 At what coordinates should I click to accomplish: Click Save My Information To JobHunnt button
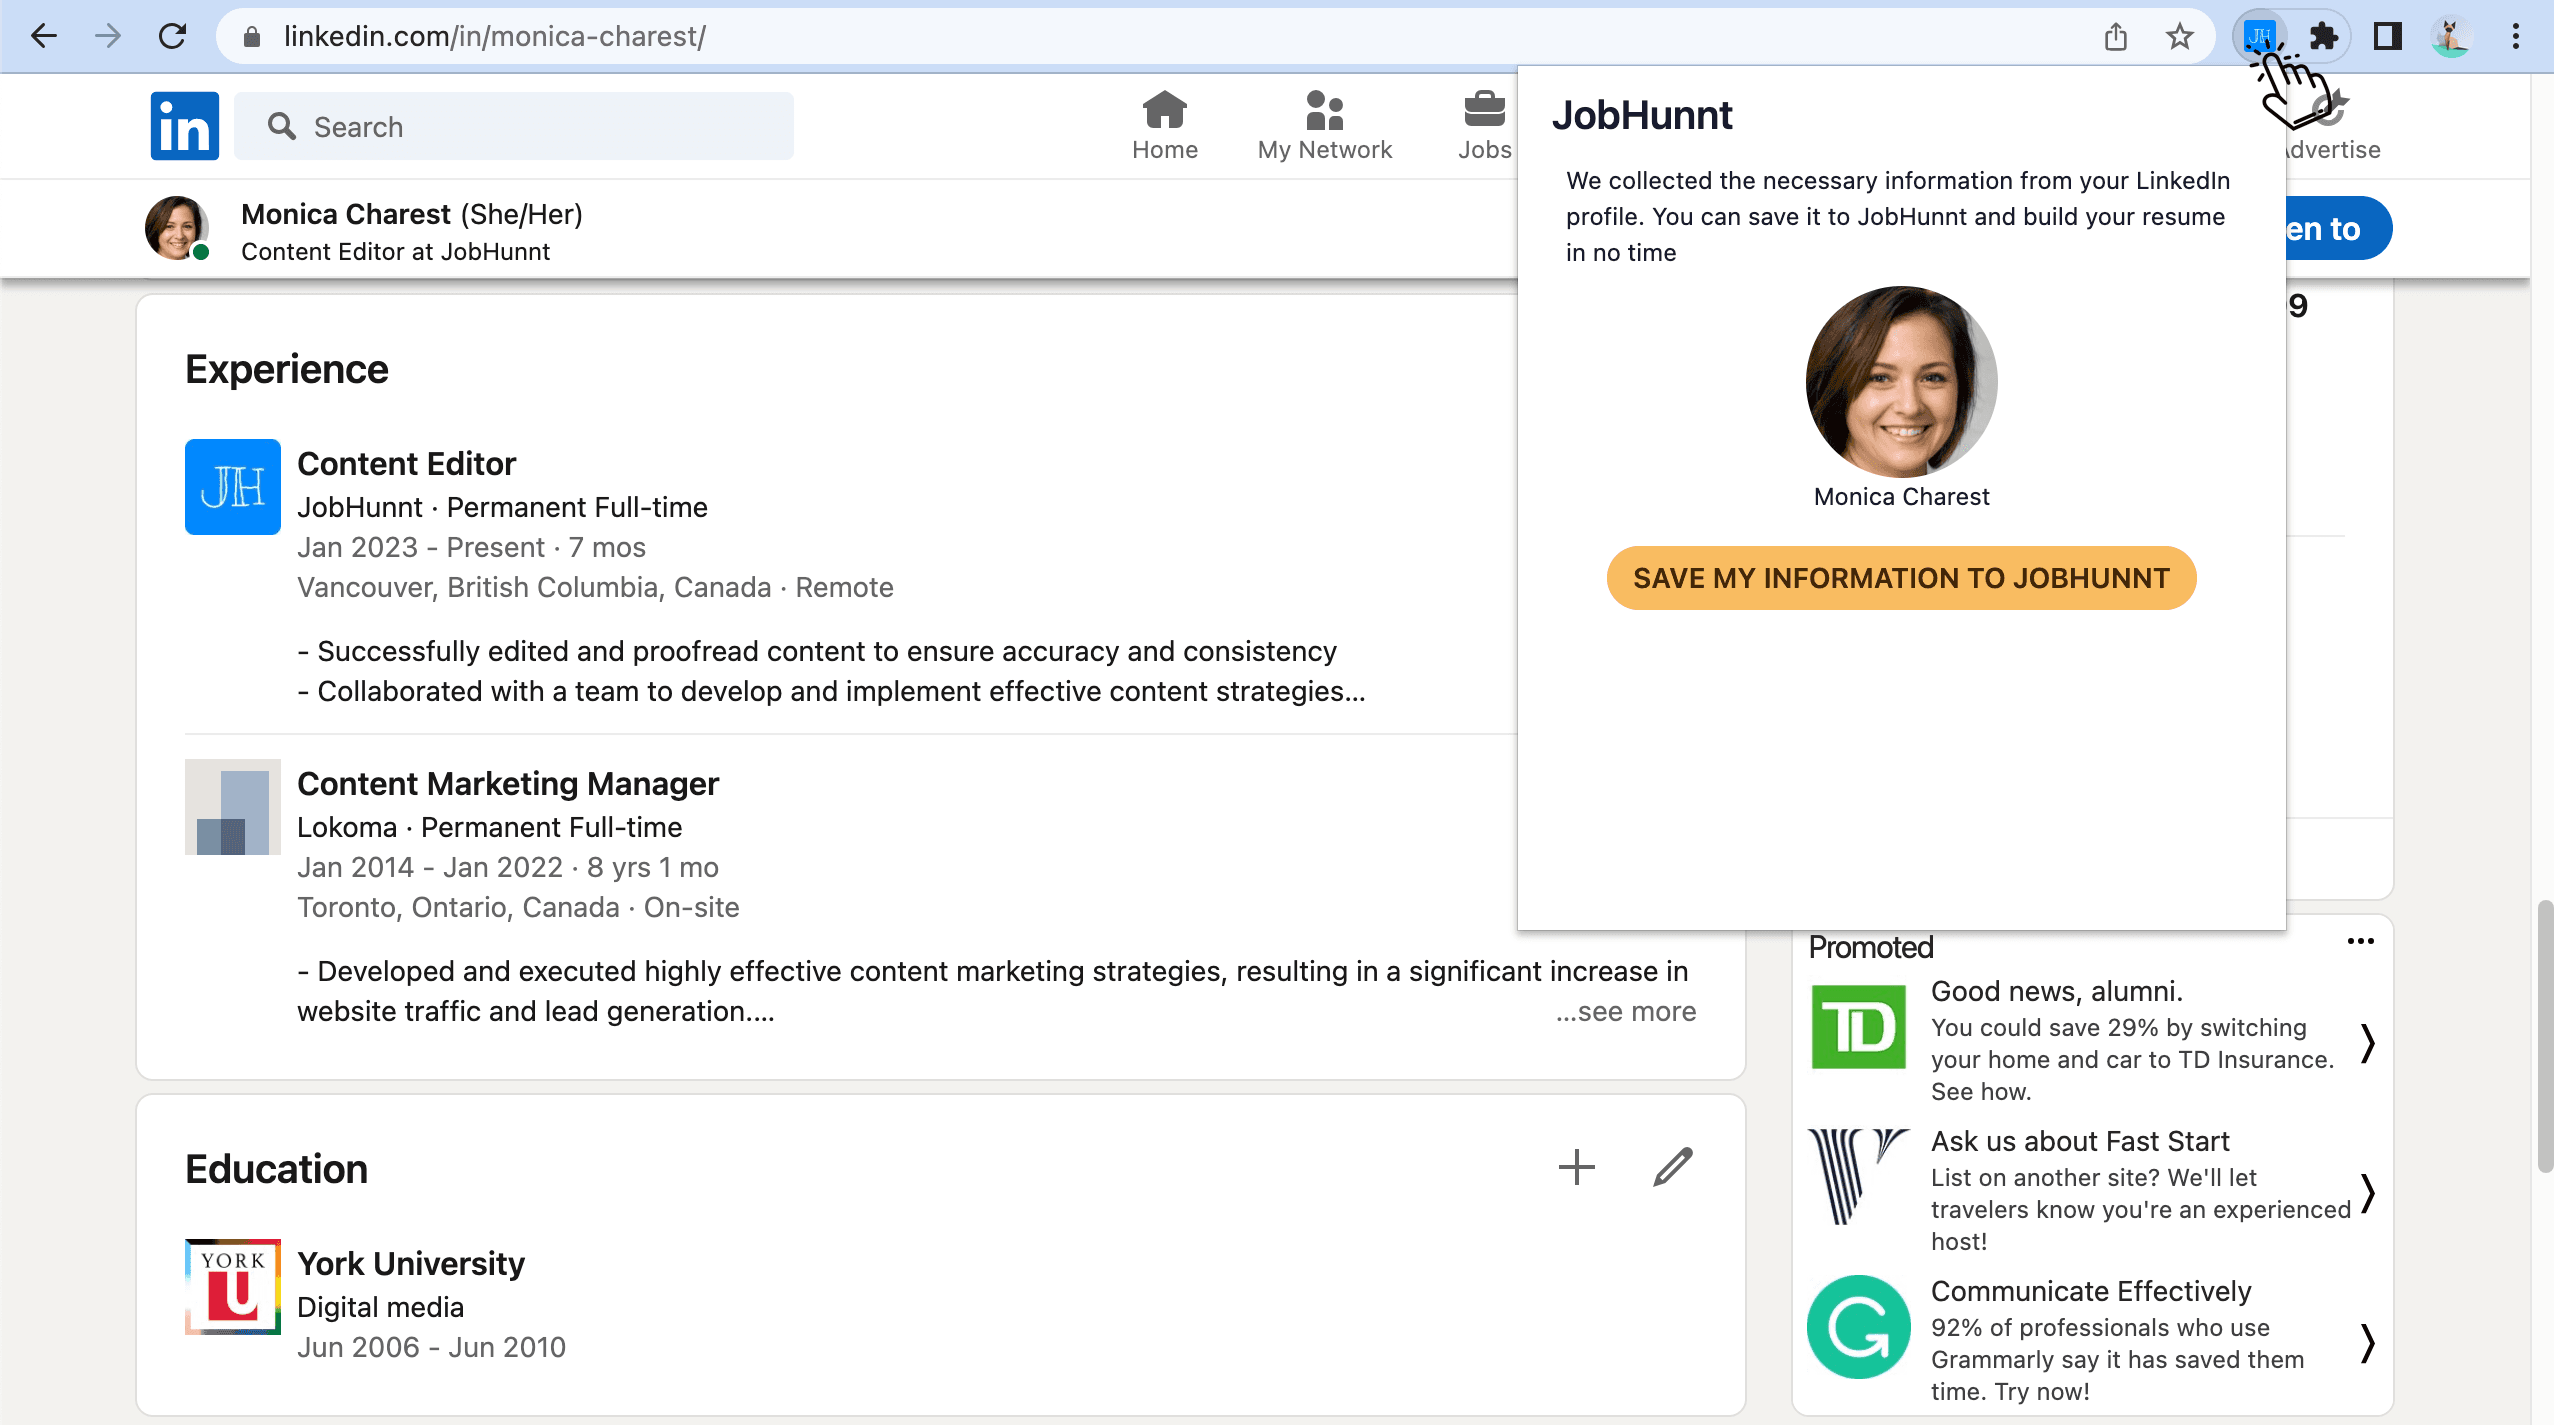point(1900,577)
